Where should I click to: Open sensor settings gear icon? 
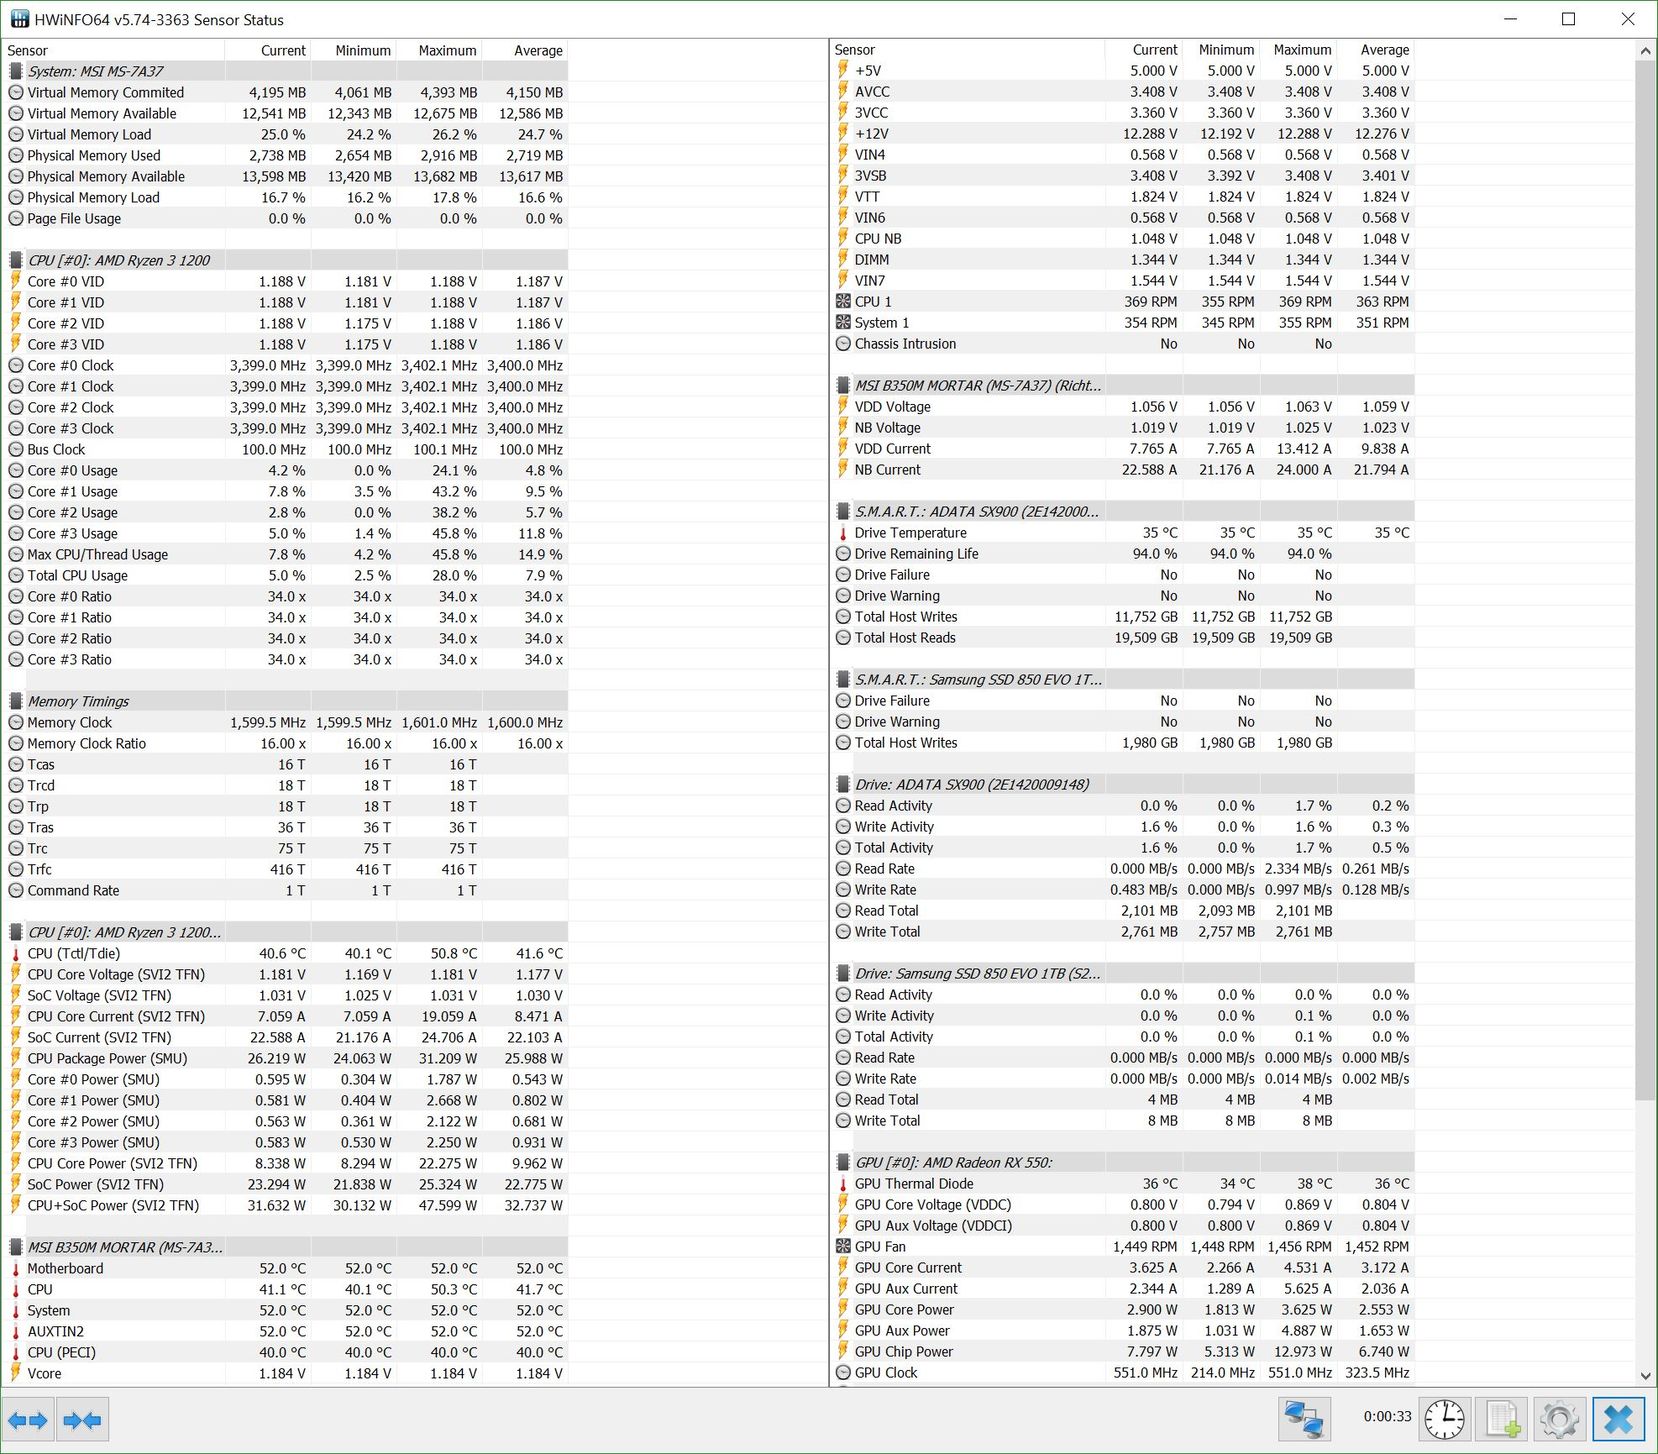1560,1420
